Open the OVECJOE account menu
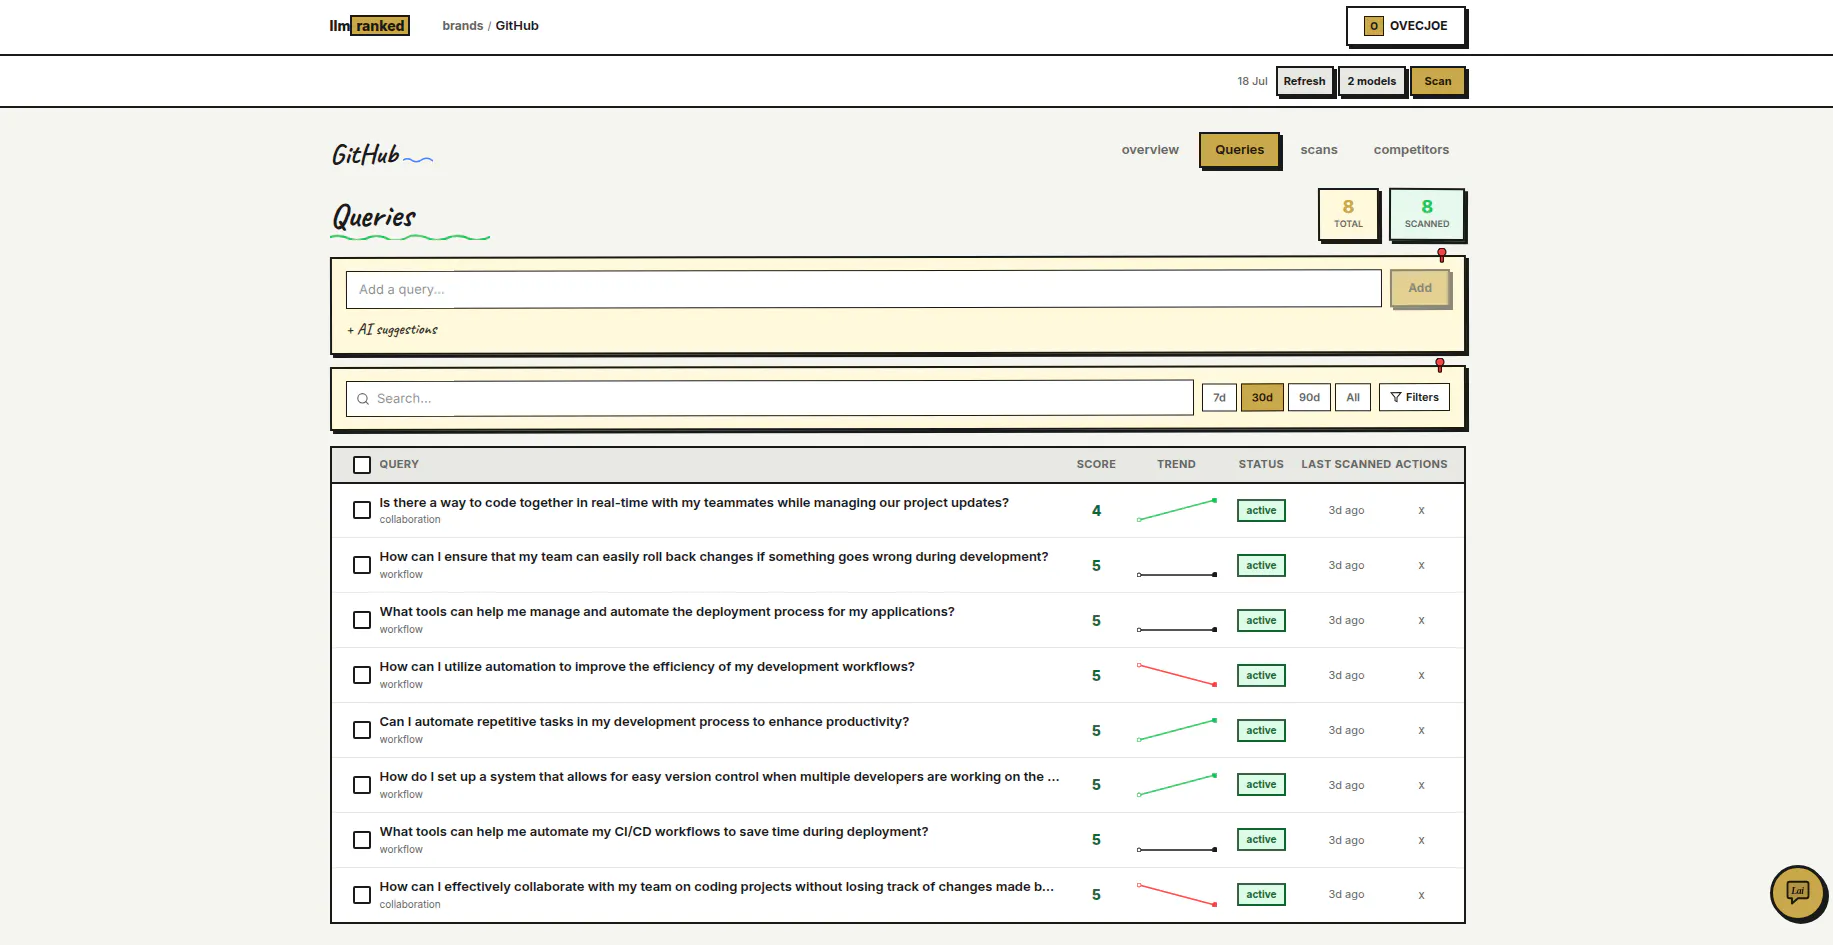The image size is (1833, 945). click(x=1406, y=26)
